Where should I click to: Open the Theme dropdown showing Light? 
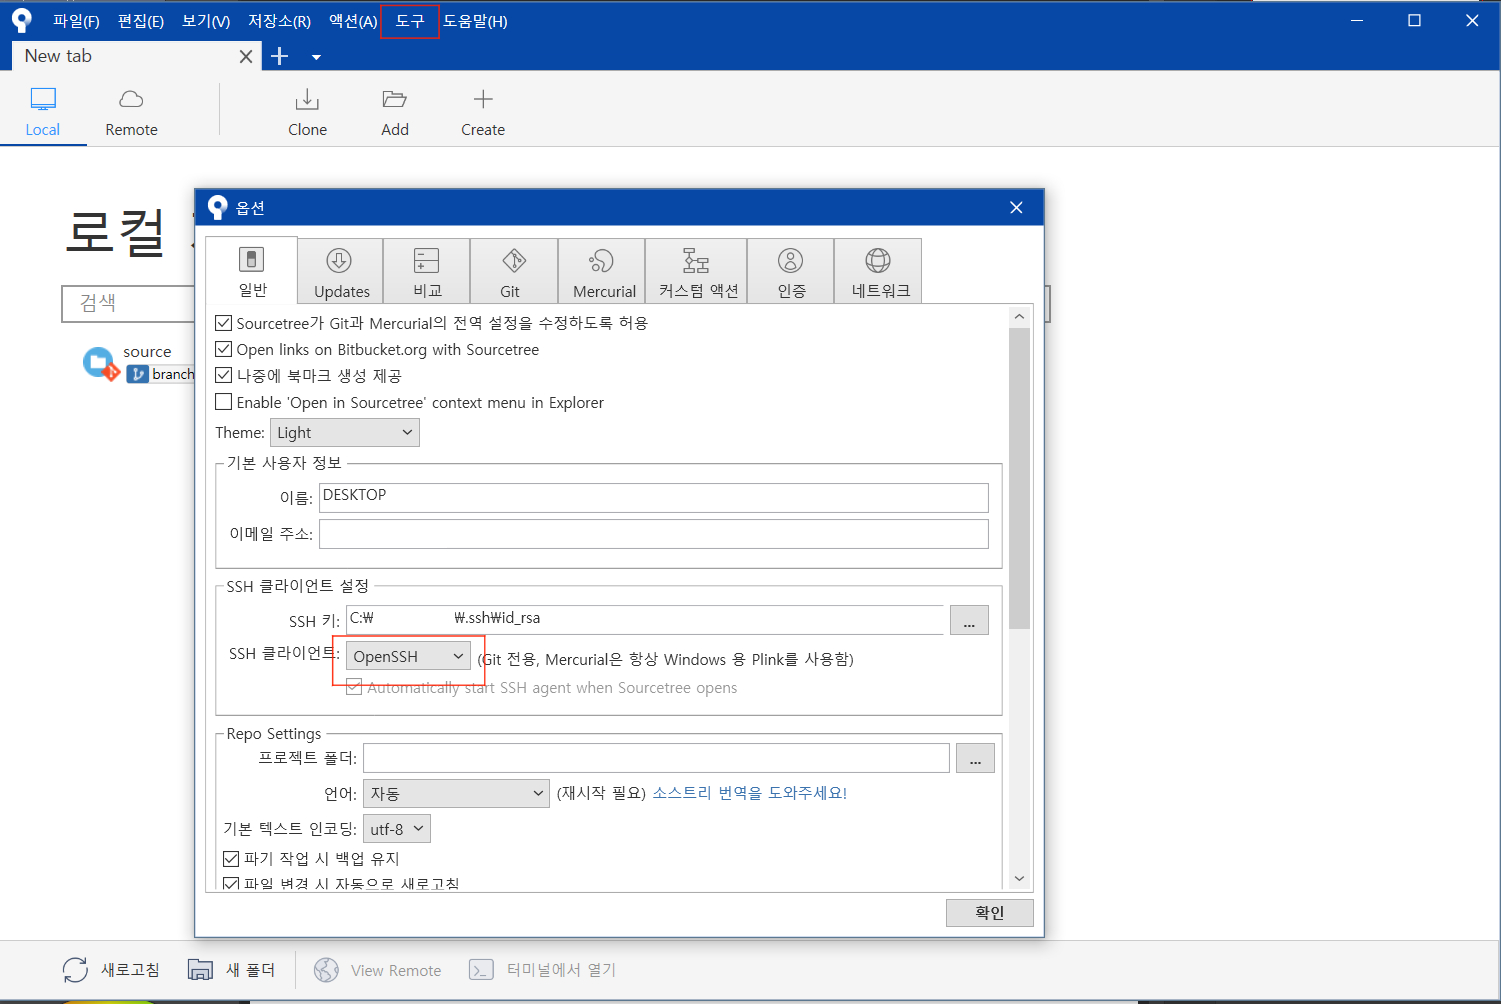pyautogui.click(x=345, y=432)
